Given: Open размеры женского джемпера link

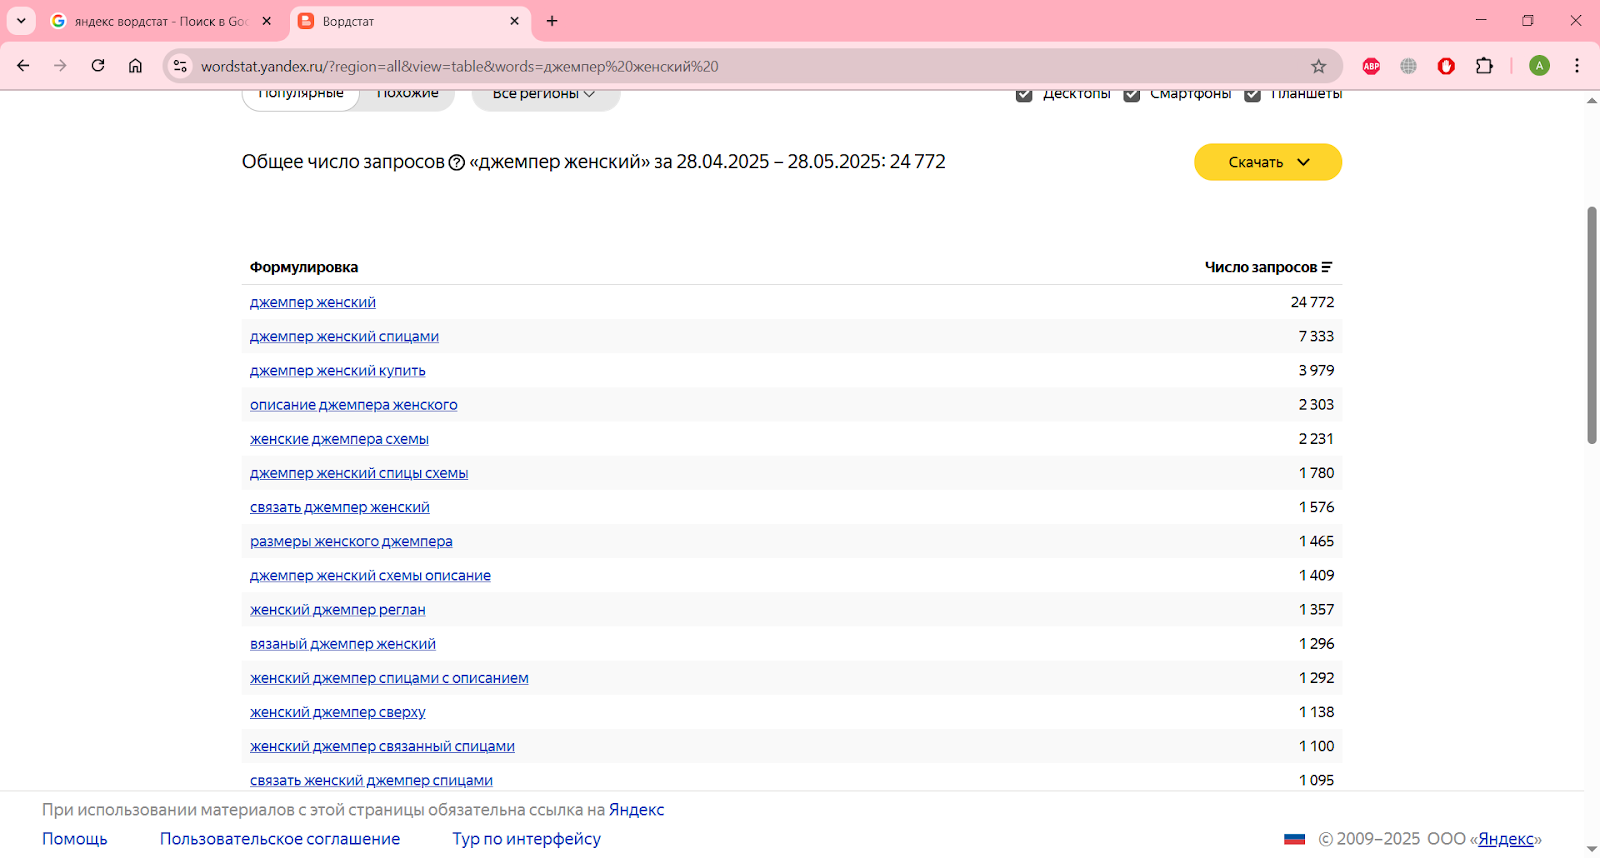Looking at the screenshot, I should pos(351,541).
